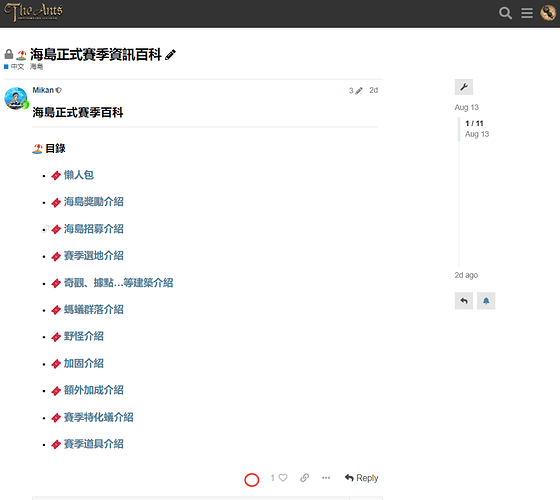Image resolution: width=560 pixels, height=500 pixels.
Task: Open 懶人包 link
Action: click(79, 175)
